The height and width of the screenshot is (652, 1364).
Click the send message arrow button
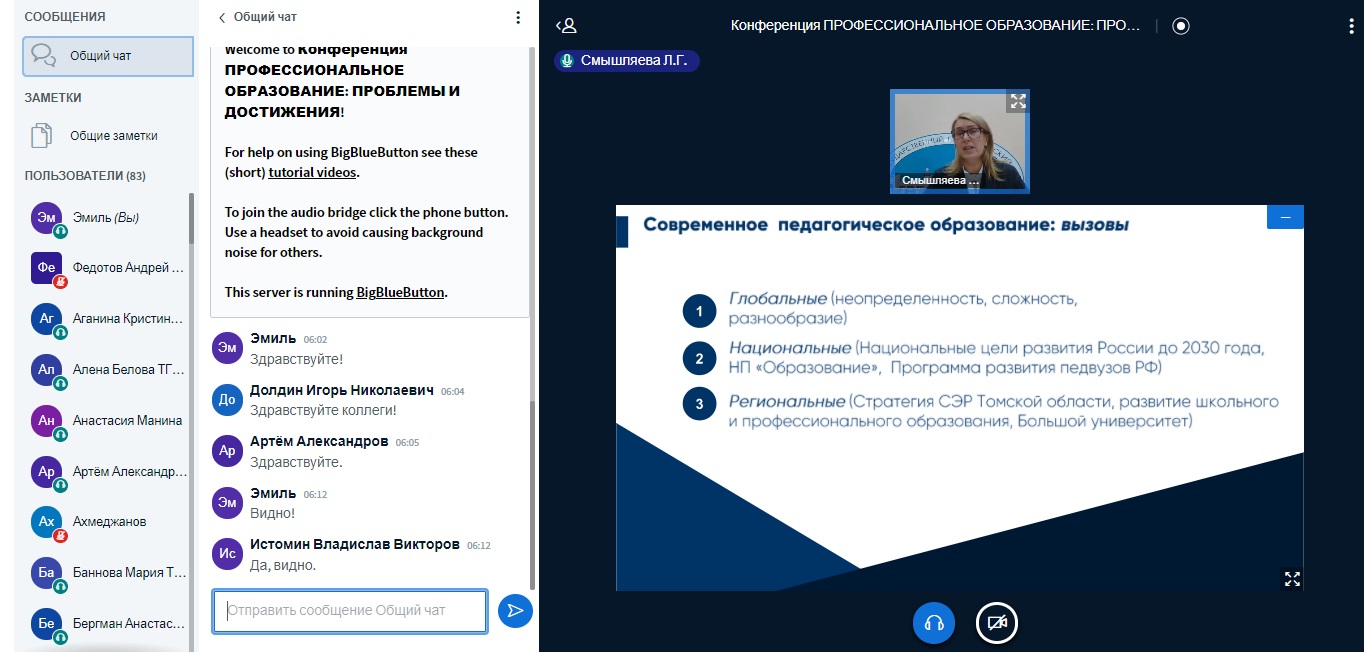tap(515, 610)
